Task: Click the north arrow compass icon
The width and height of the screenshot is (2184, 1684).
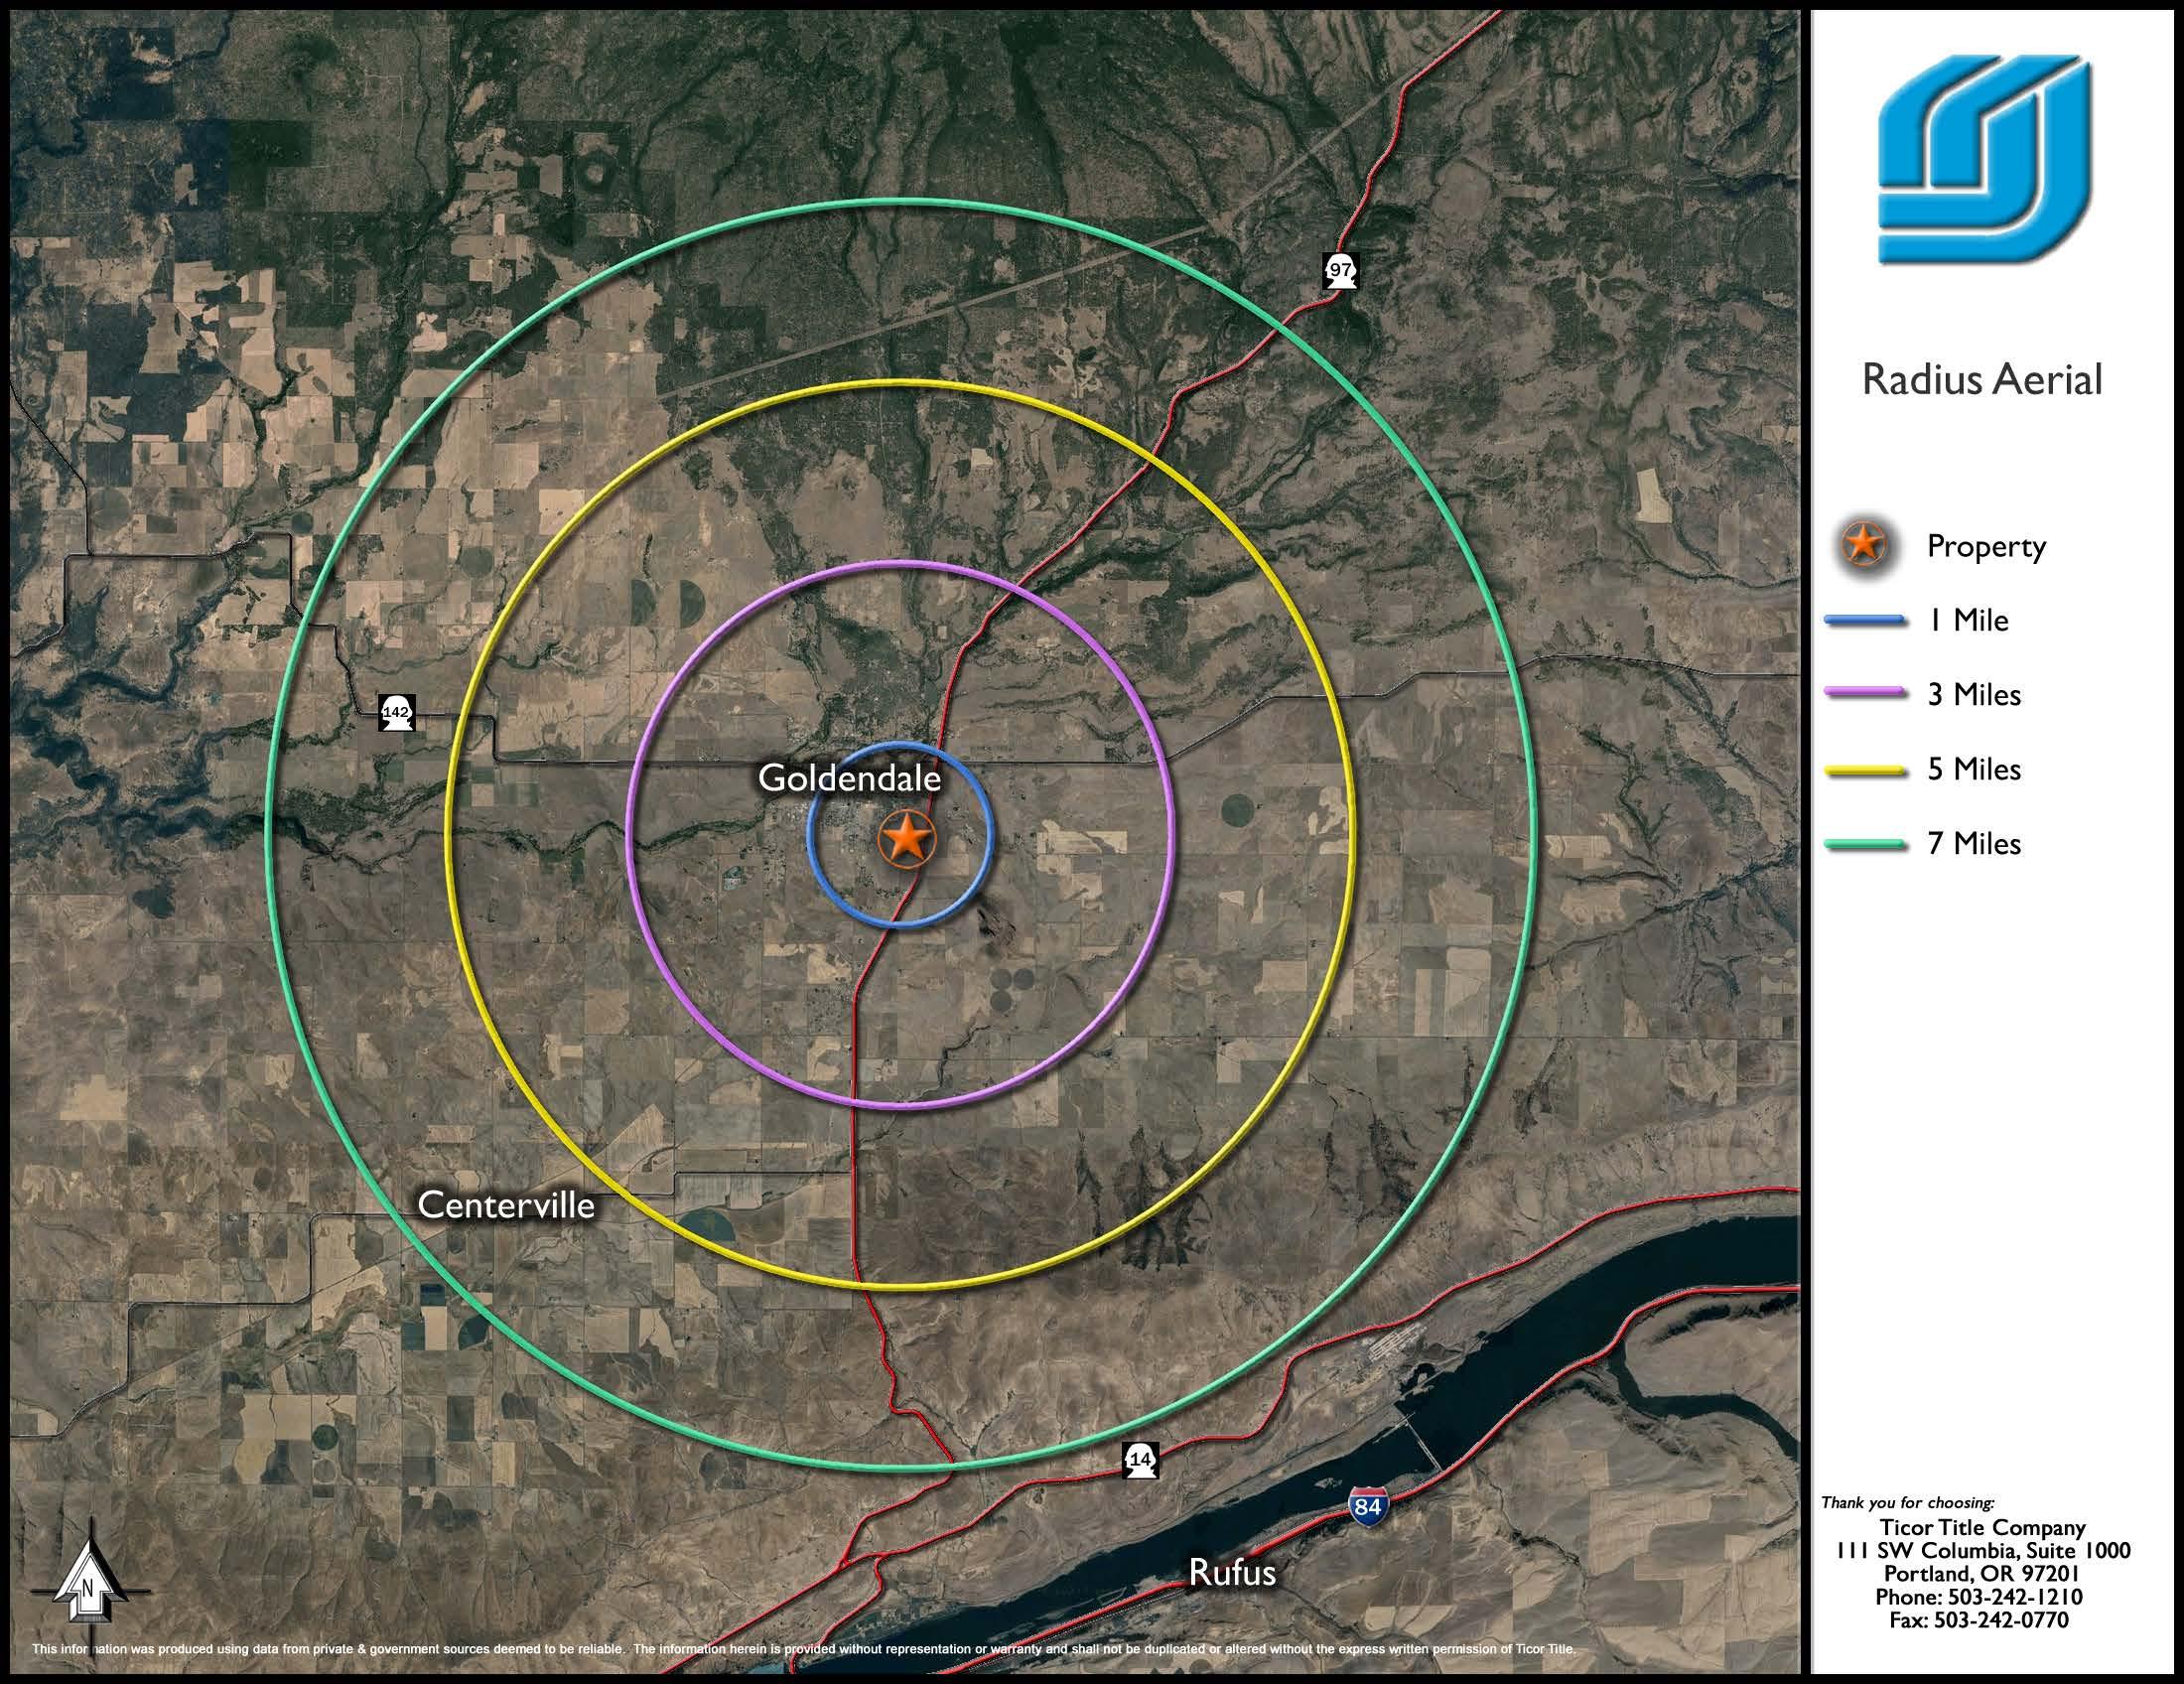Action: 88,1585
